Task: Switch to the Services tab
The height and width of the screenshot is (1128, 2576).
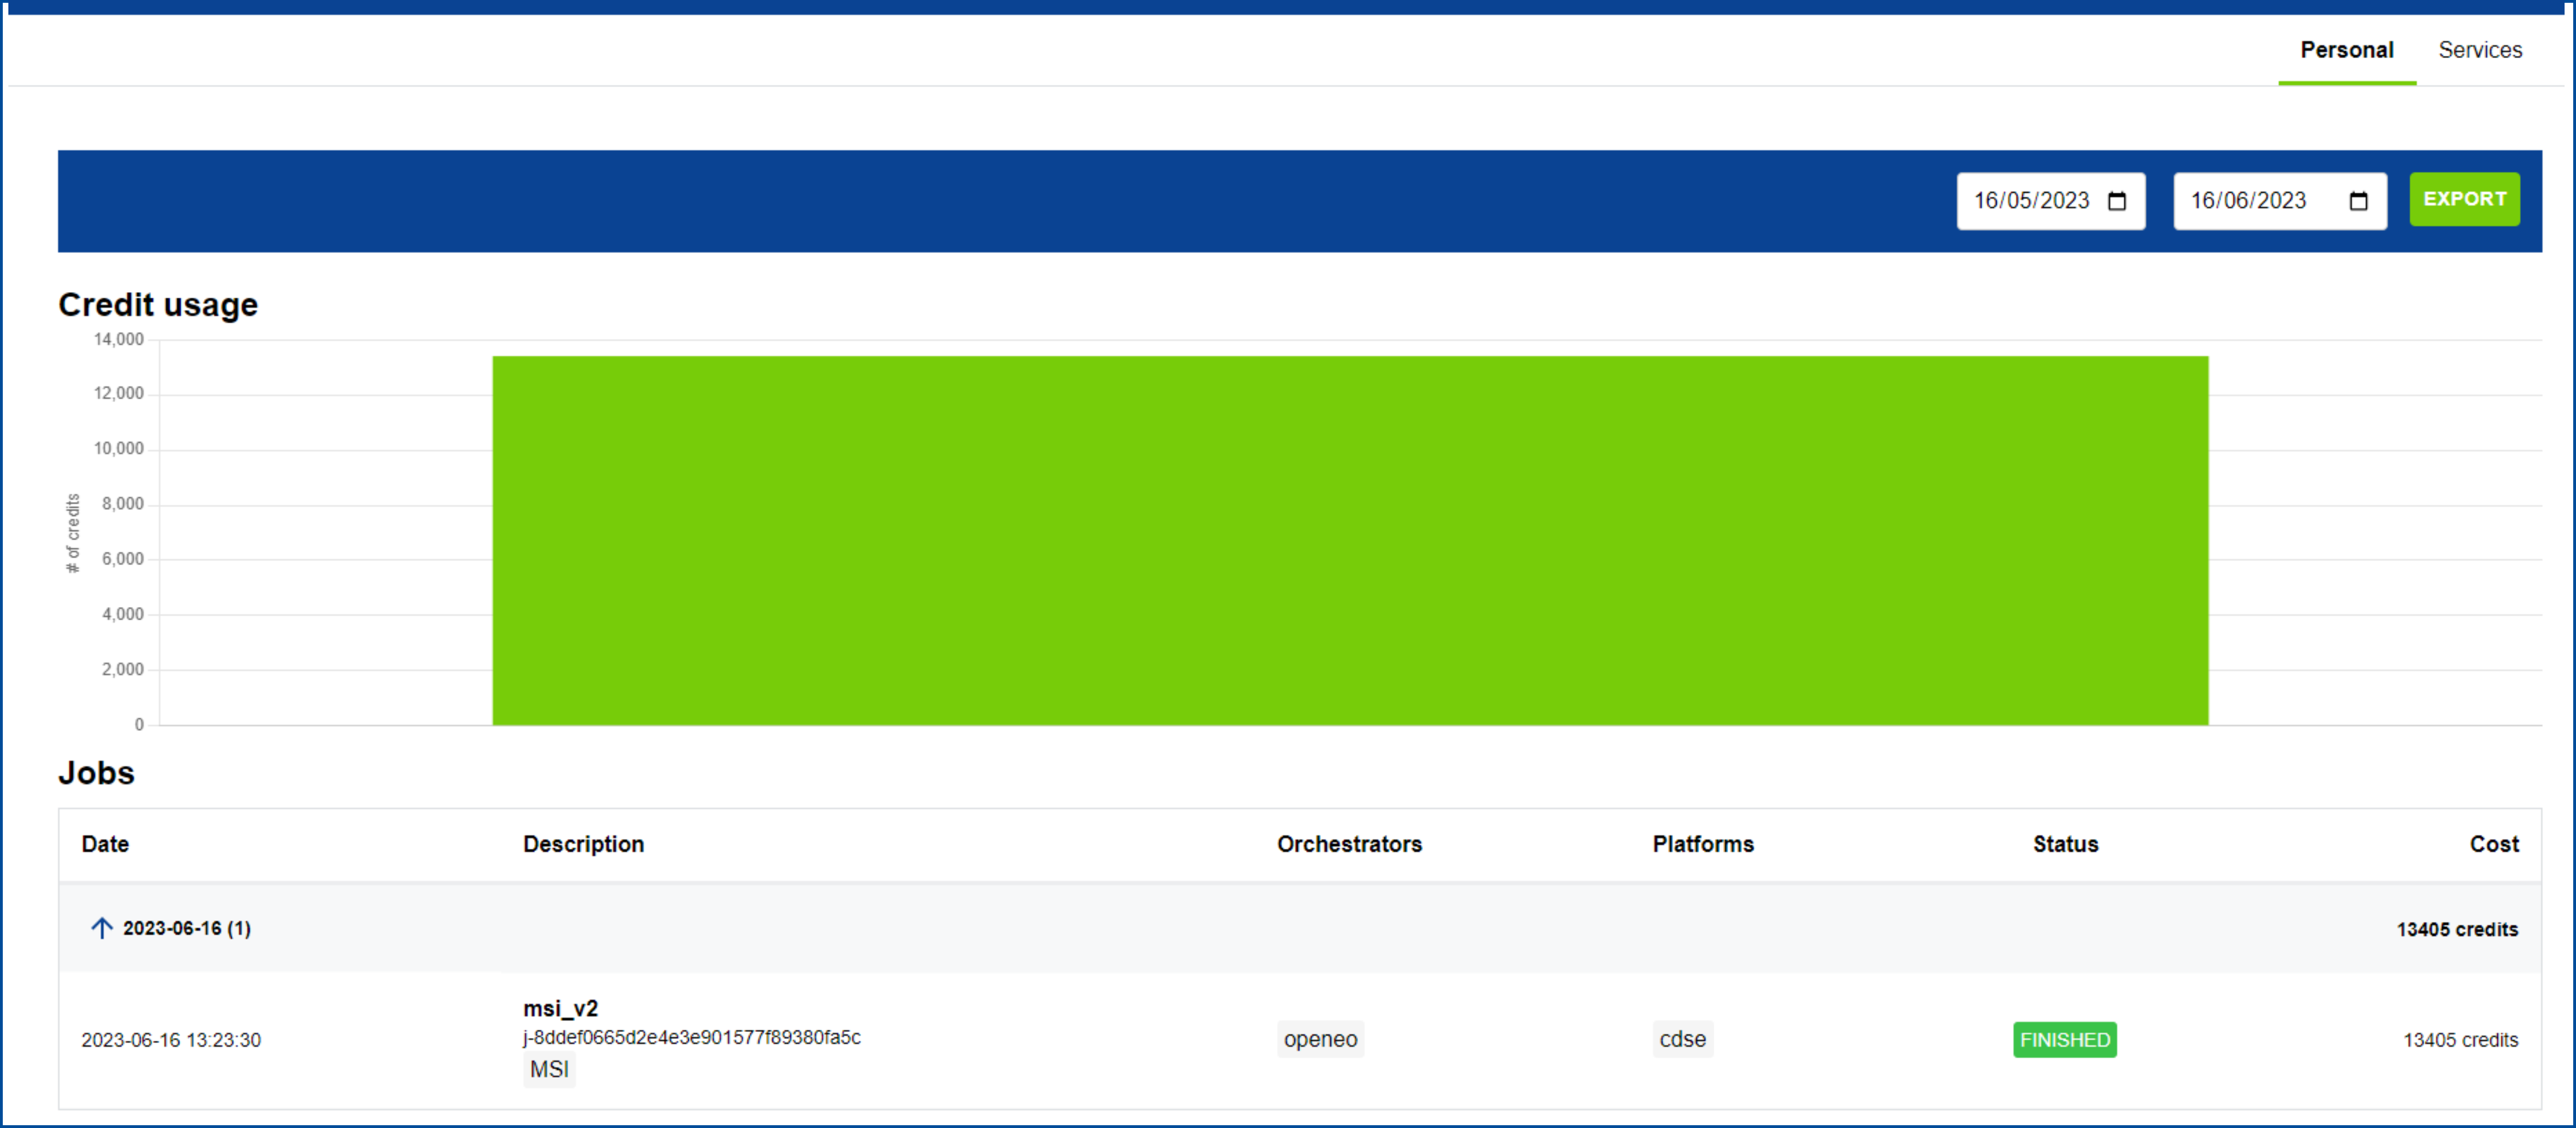Action: click(x=2479, y=50)
